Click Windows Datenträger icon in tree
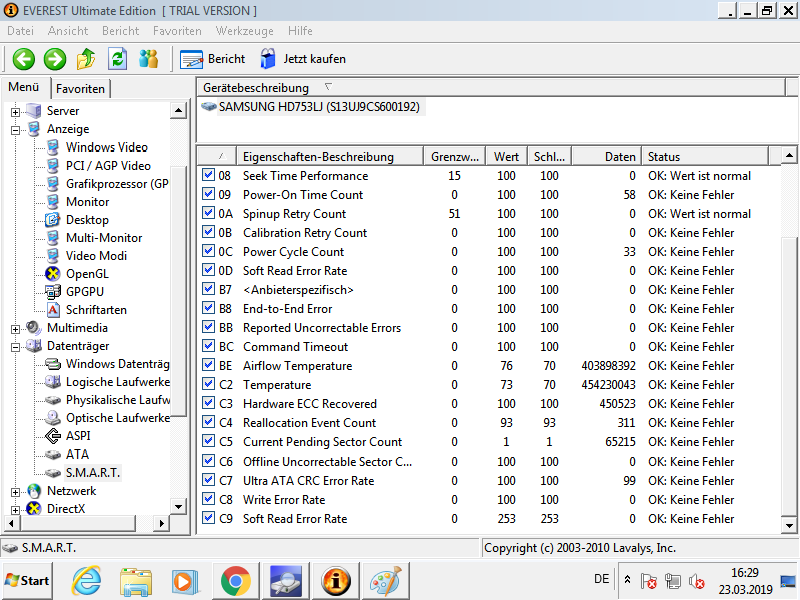800x600 pixels. pyautogui.click(x=53, y=364)
